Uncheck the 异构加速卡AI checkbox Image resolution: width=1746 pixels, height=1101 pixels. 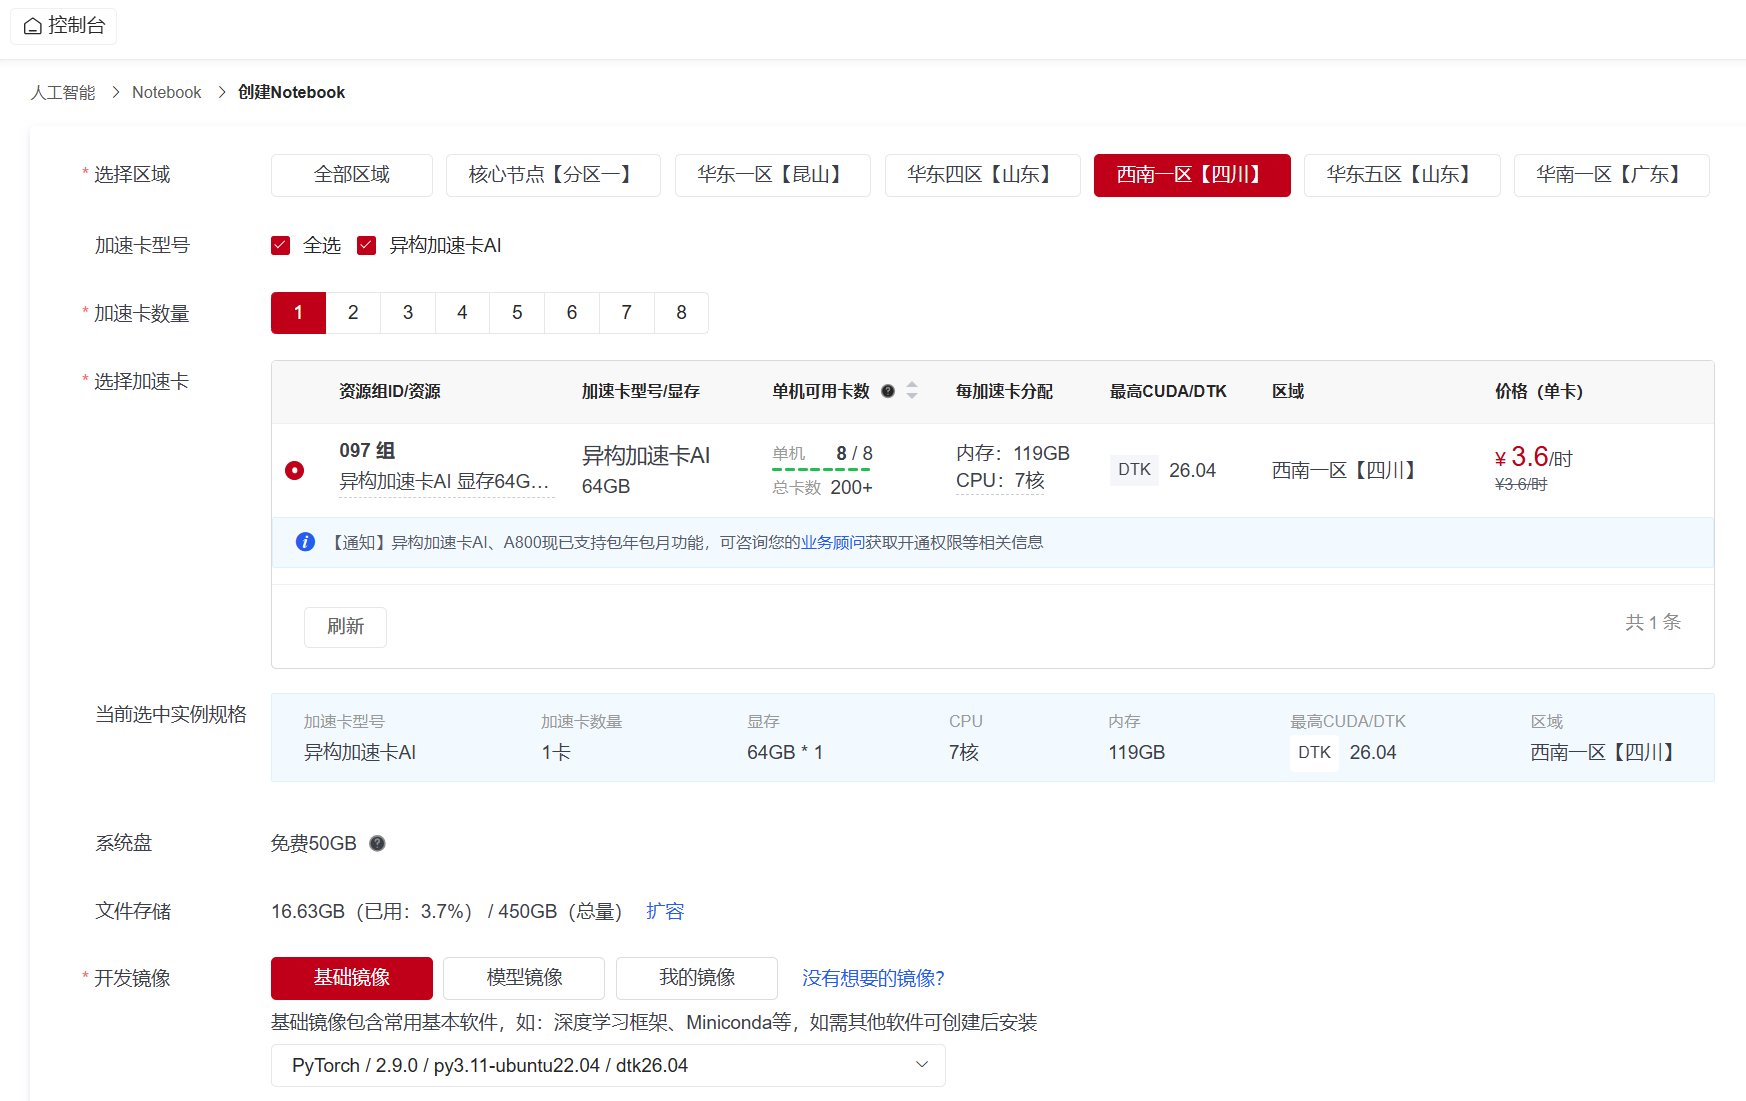pyautogui.click(x=367, y=245)
